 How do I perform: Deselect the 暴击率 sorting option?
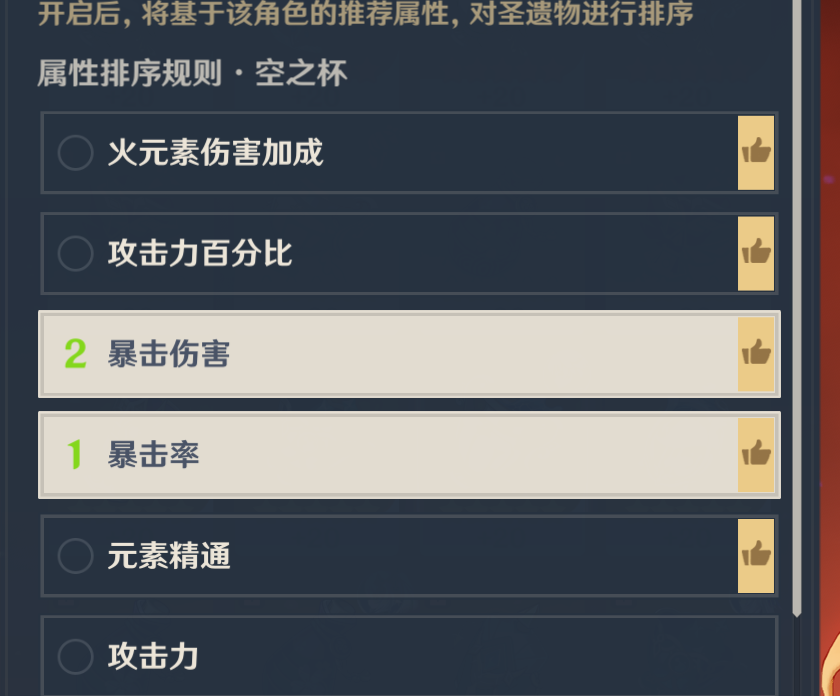(x=400, y=455)
